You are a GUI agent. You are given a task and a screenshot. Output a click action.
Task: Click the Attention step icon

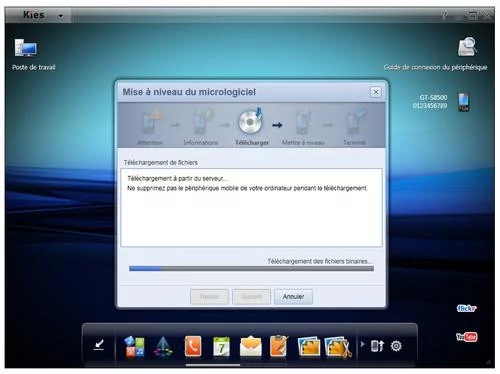152,123
